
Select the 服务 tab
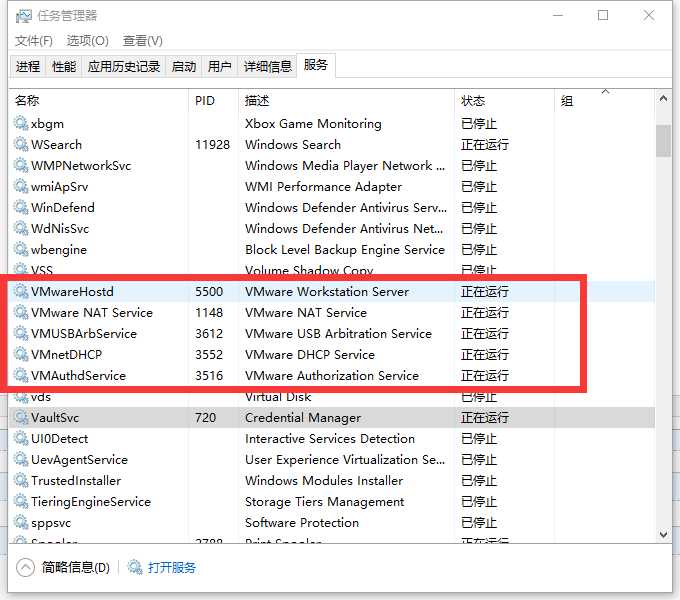316,65
